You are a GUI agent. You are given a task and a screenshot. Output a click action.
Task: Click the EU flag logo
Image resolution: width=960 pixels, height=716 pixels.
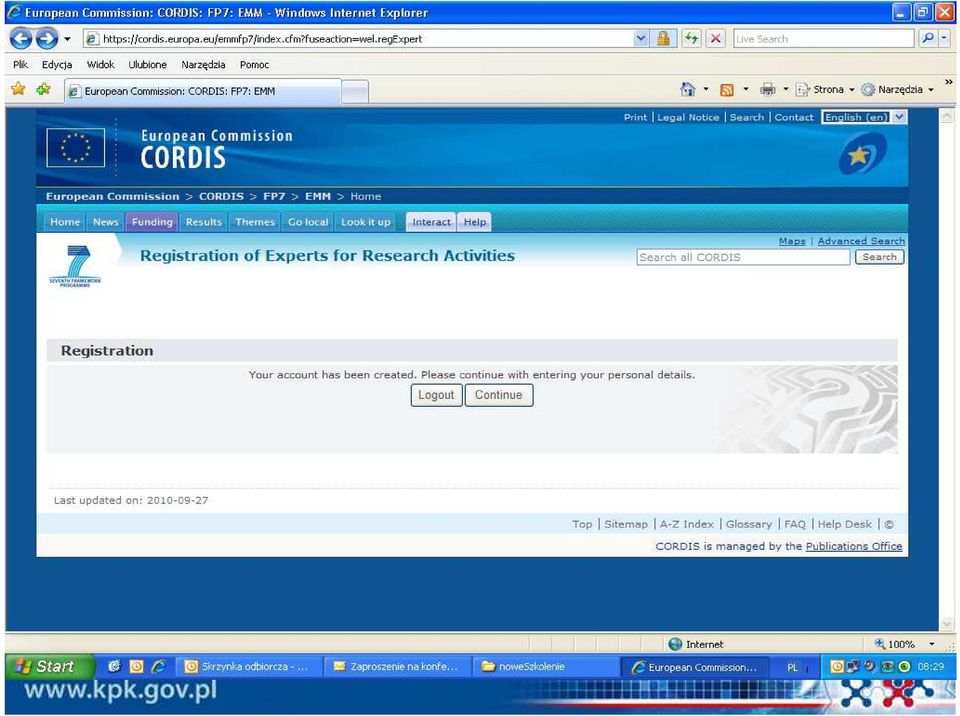[75, 148]
